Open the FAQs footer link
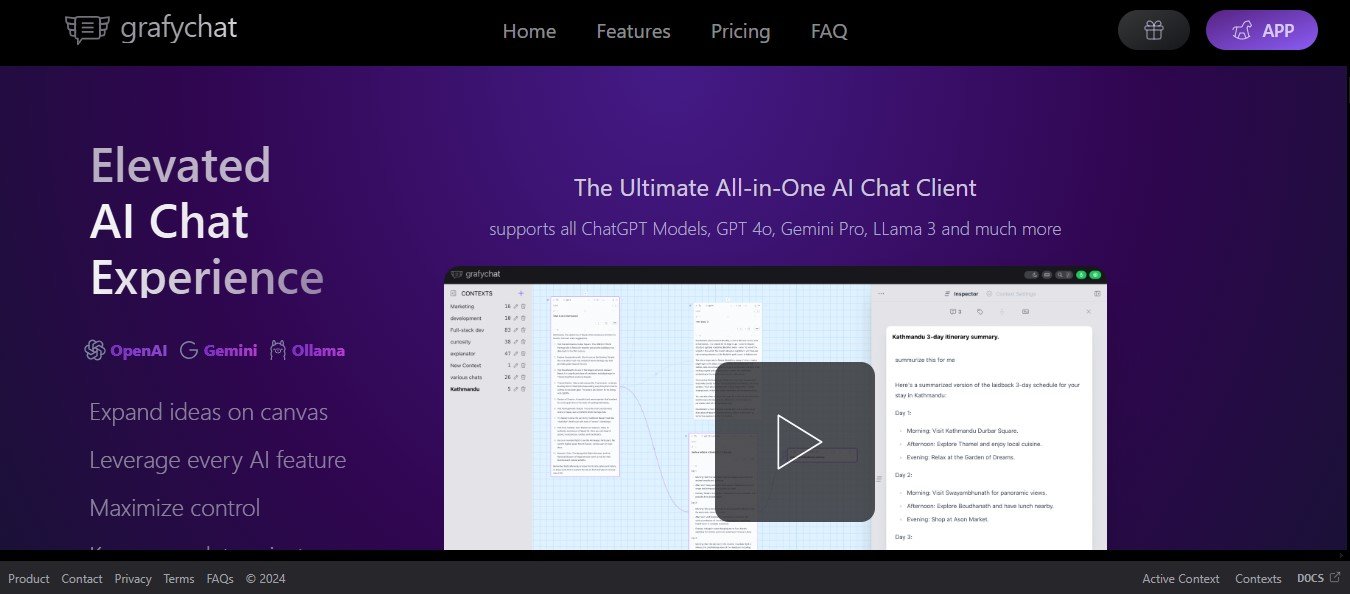 coord(220,578)
